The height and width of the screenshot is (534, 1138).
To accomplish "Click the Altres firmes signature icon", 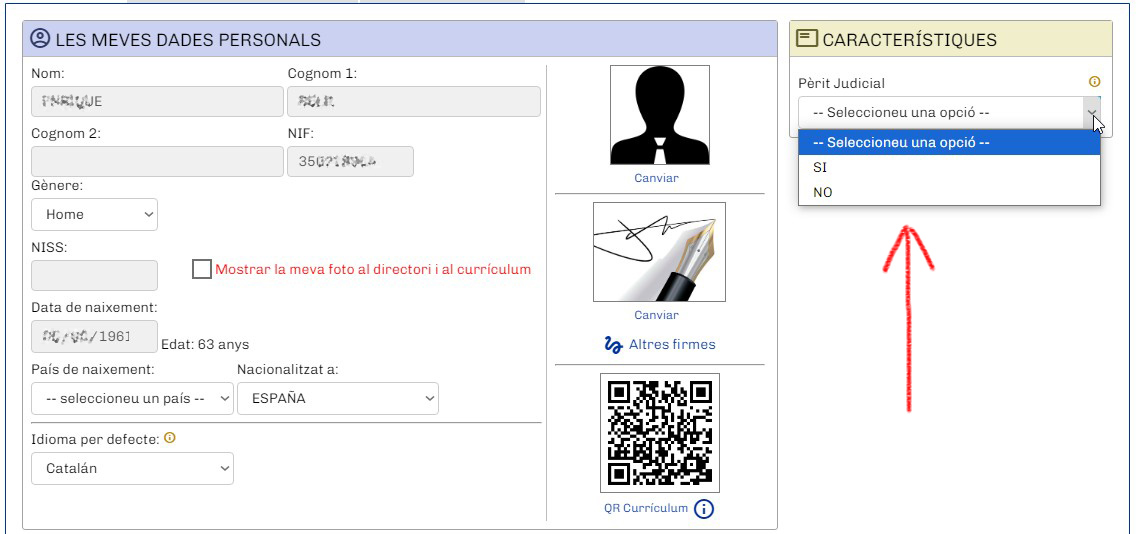I will coord(614,345).
